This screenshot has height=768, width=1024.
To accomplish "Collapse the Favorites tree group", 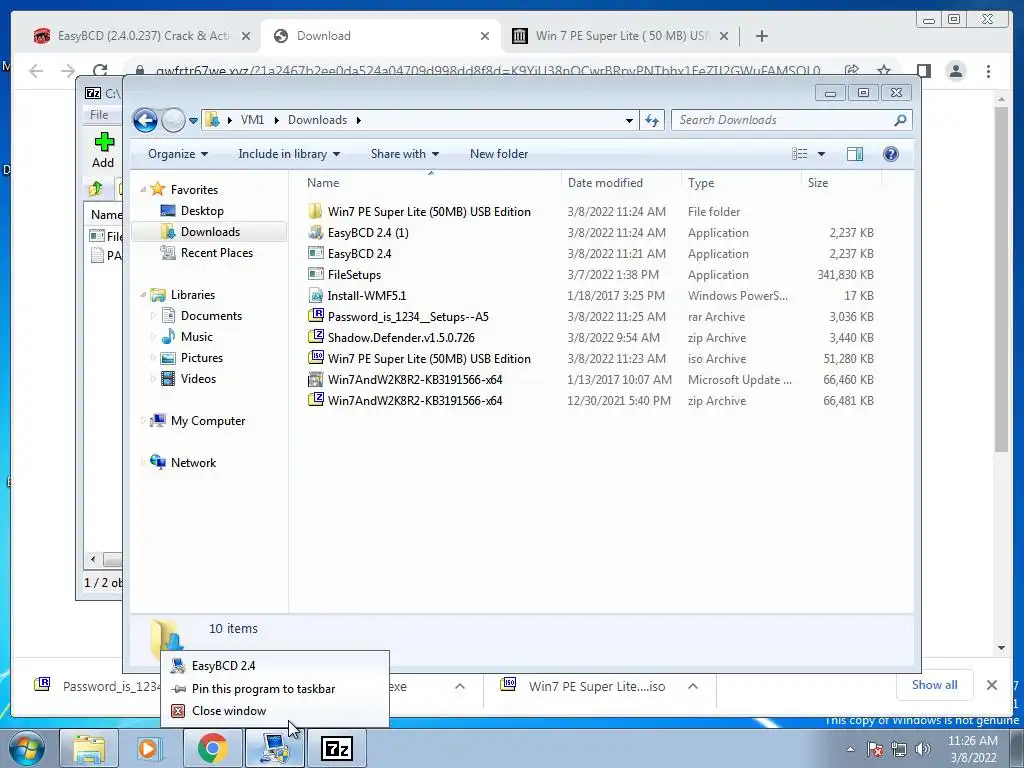I will point(143,190).
